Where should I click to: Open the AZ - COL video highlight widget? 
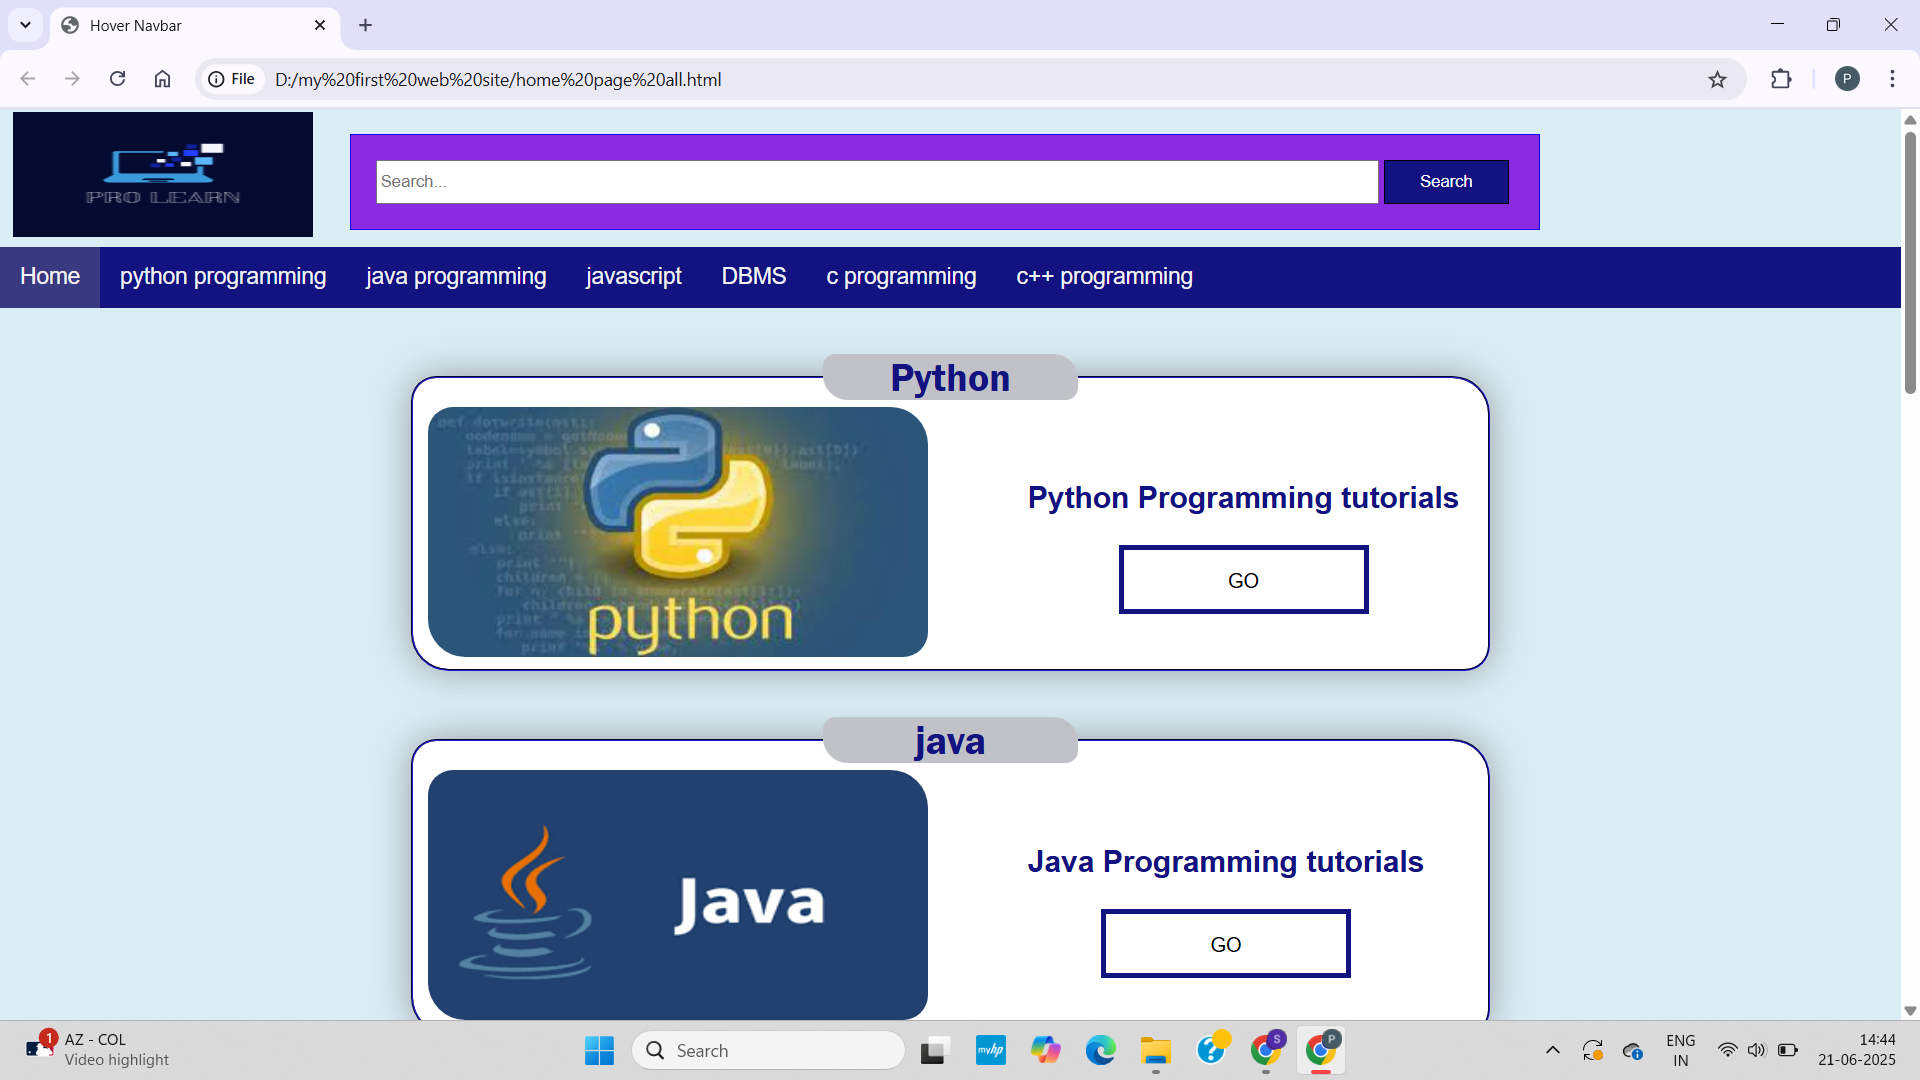click(97, 1050)
